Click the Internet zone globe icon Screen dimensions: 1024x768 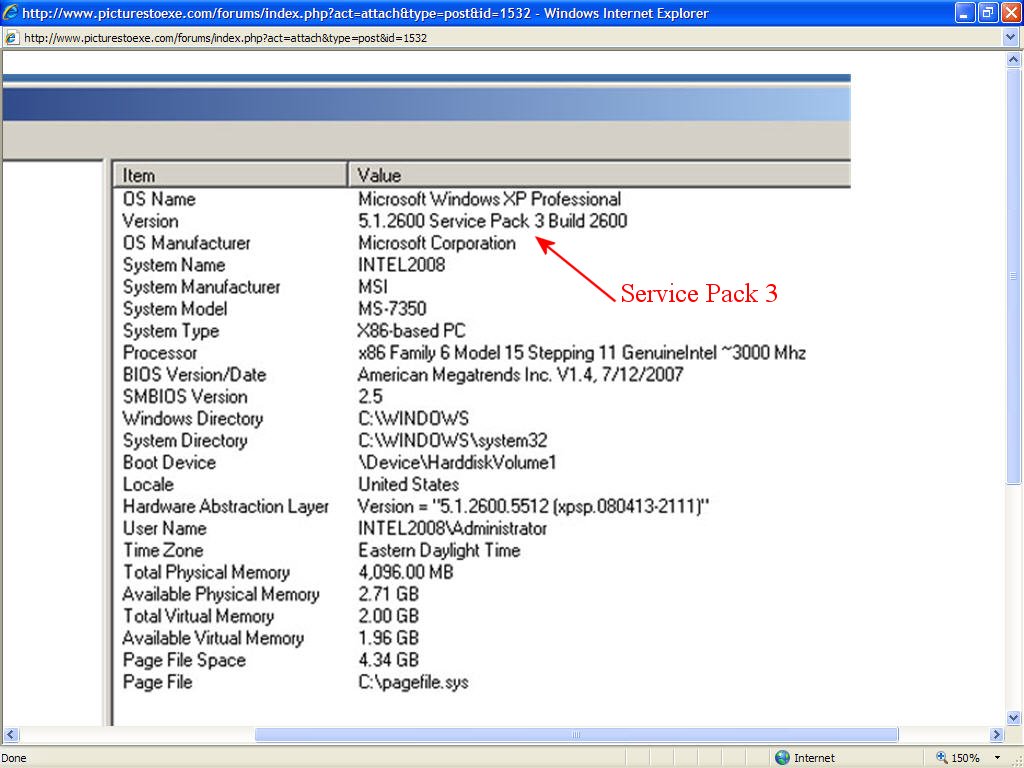coord(782,758)
